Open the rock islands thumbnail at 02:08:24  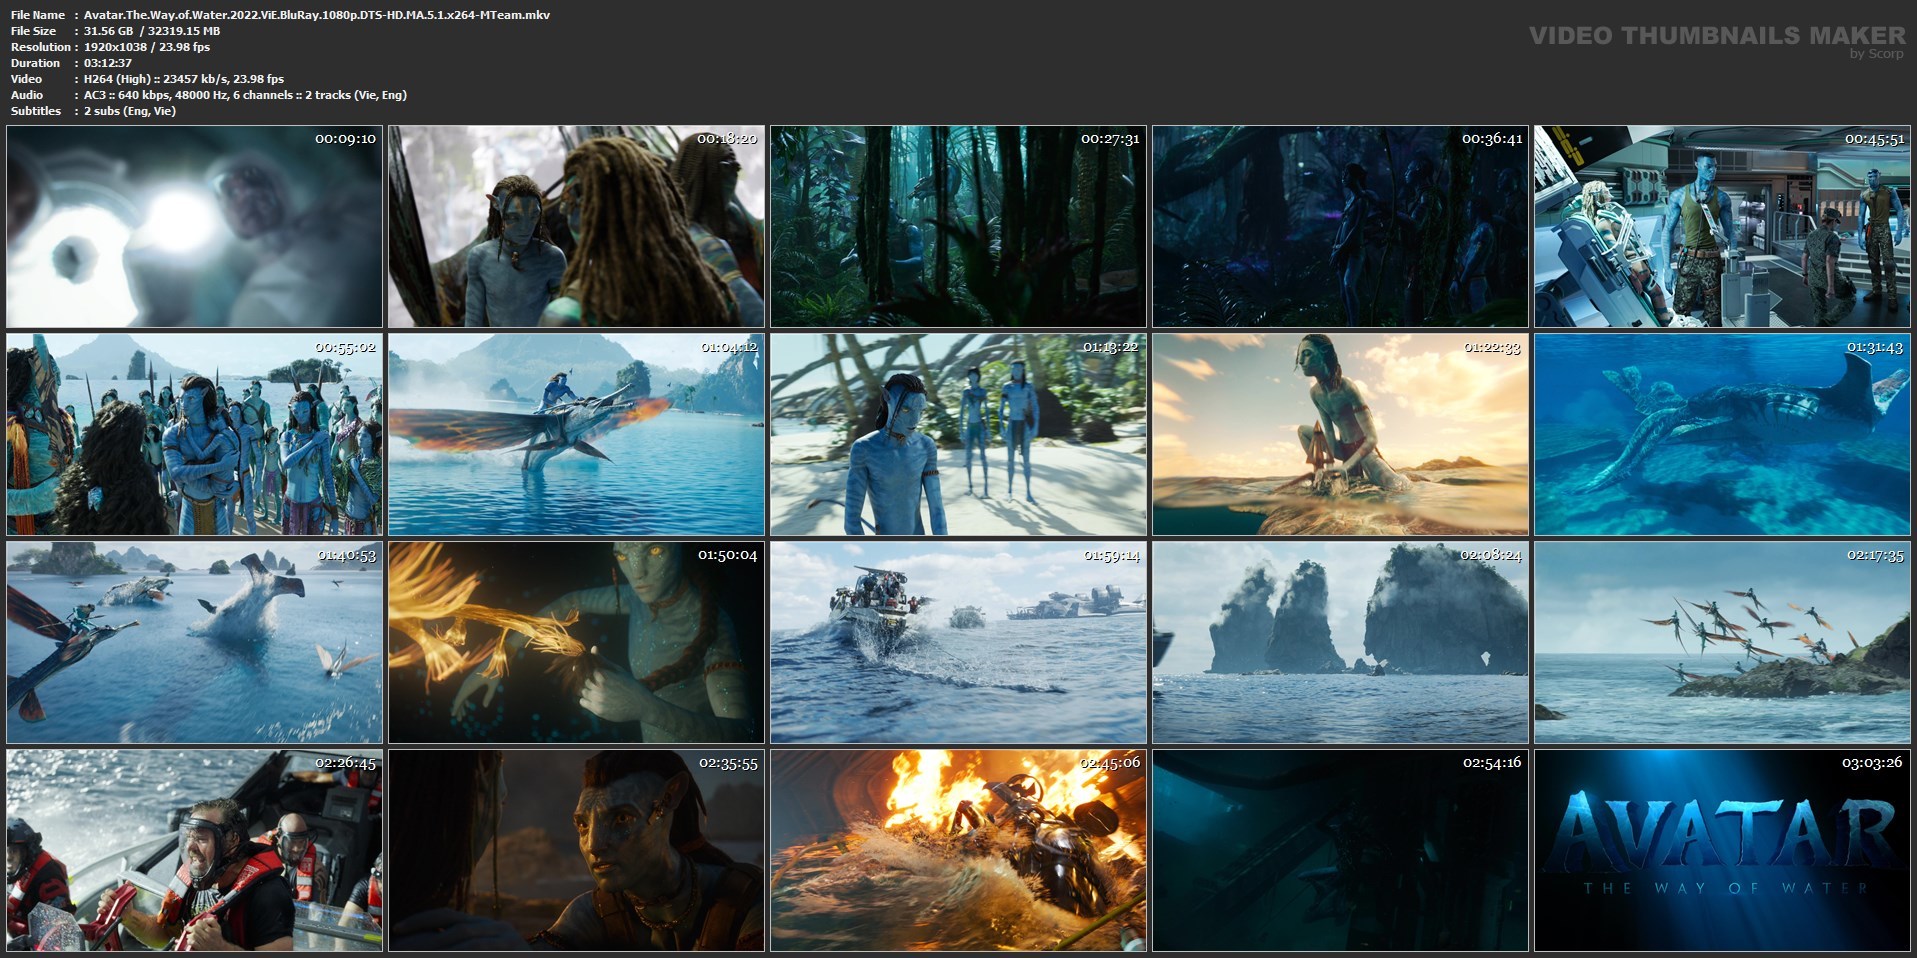[x=1340, y=643]
